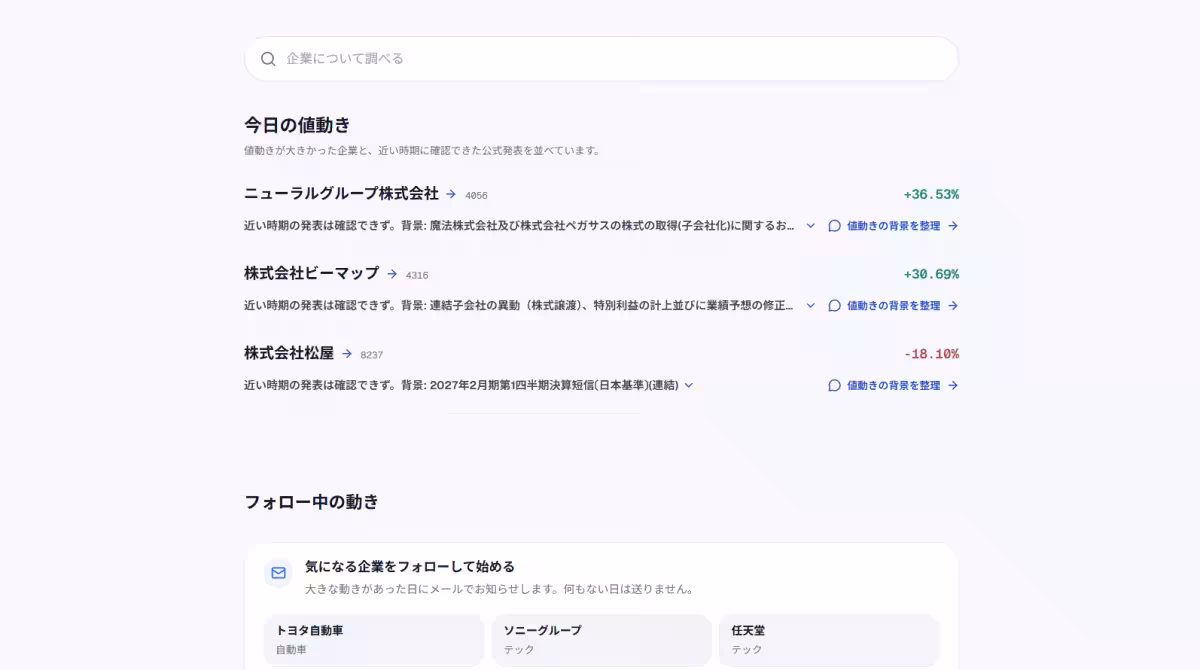Expand the ビーマップ background details chevron
This screenshot has height=670, width=1200.
(810, 306)
